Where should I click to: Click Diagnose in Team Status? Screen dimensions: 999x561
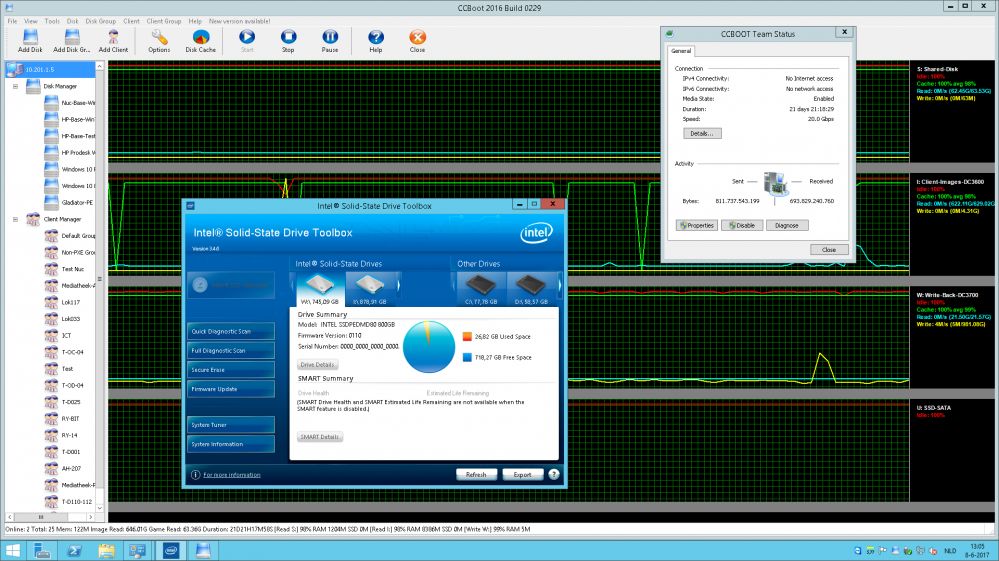click(x=787, y=225)
